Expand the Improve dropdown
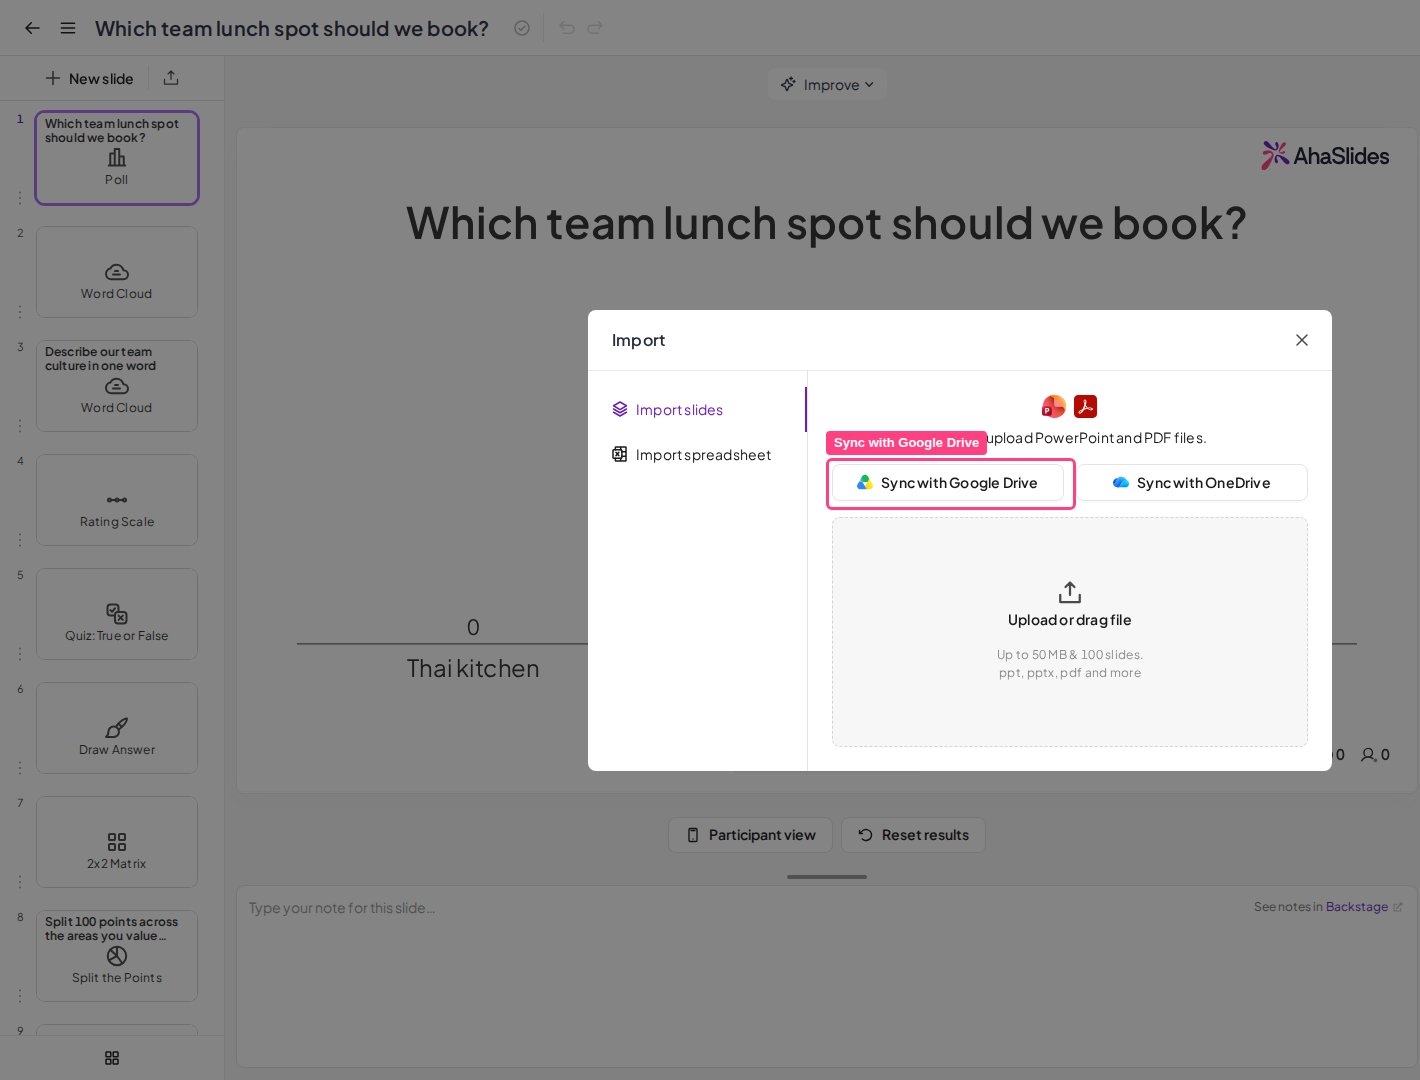Viewport: 1420px width, 1080px height. 827,85
